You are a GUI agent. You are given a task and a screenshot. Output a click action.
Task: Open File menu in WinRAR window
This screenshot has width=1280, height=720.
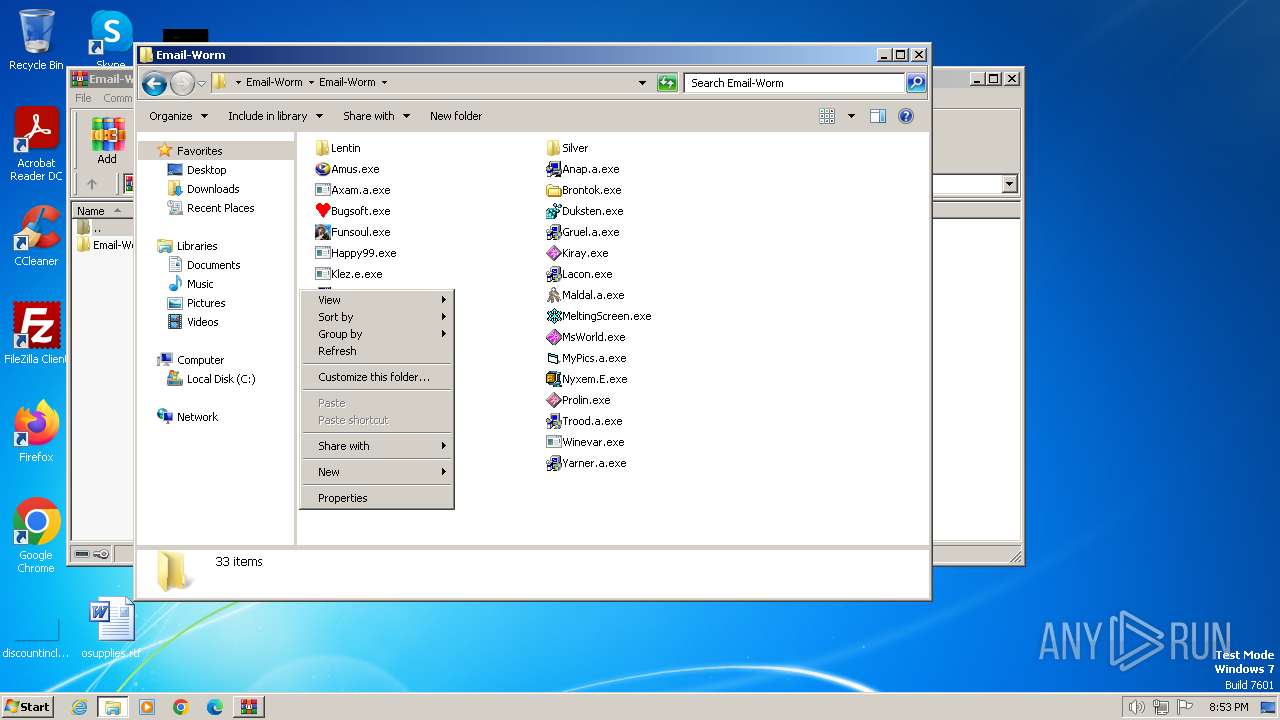83,98
